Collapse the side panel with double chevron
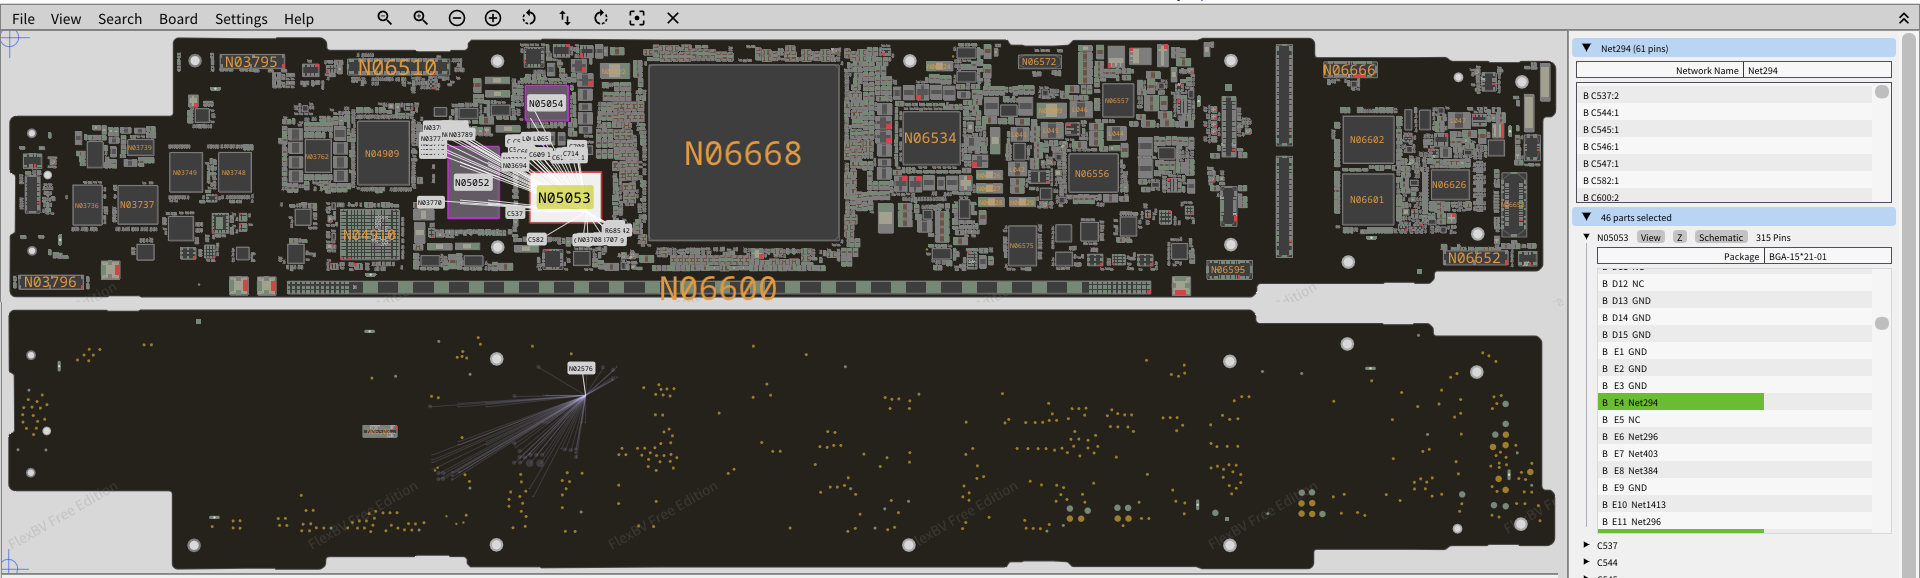 coord(1903,18)
